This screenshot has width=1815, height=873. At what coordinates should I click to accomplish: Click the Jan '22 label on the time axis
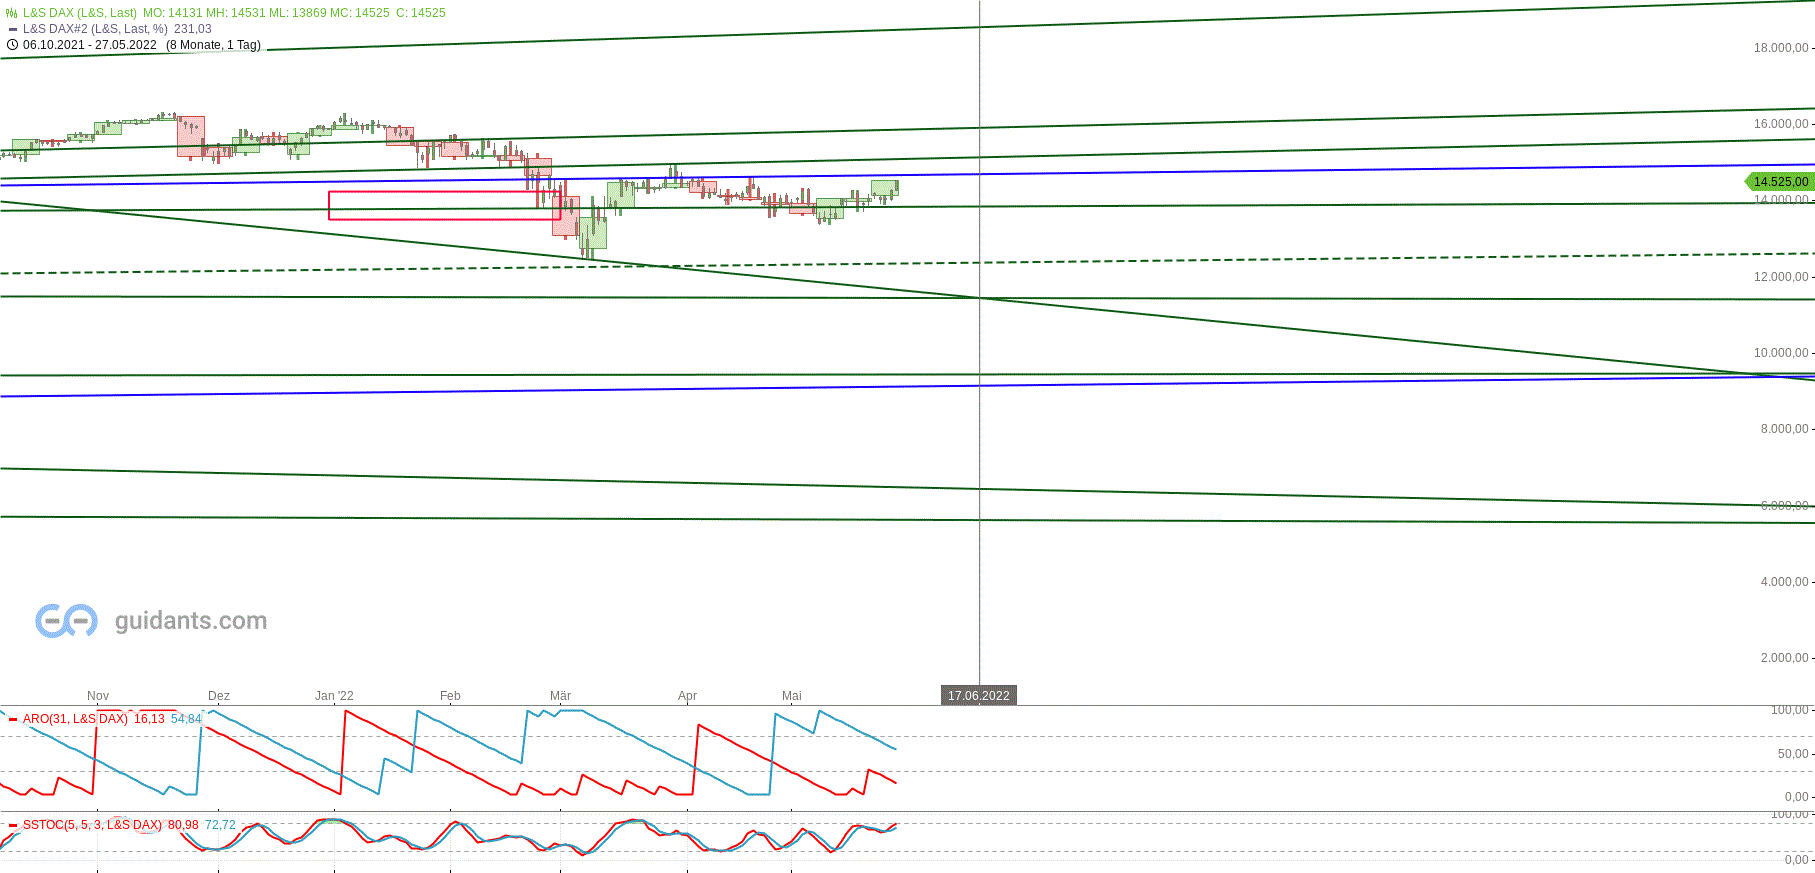(334, 696)
